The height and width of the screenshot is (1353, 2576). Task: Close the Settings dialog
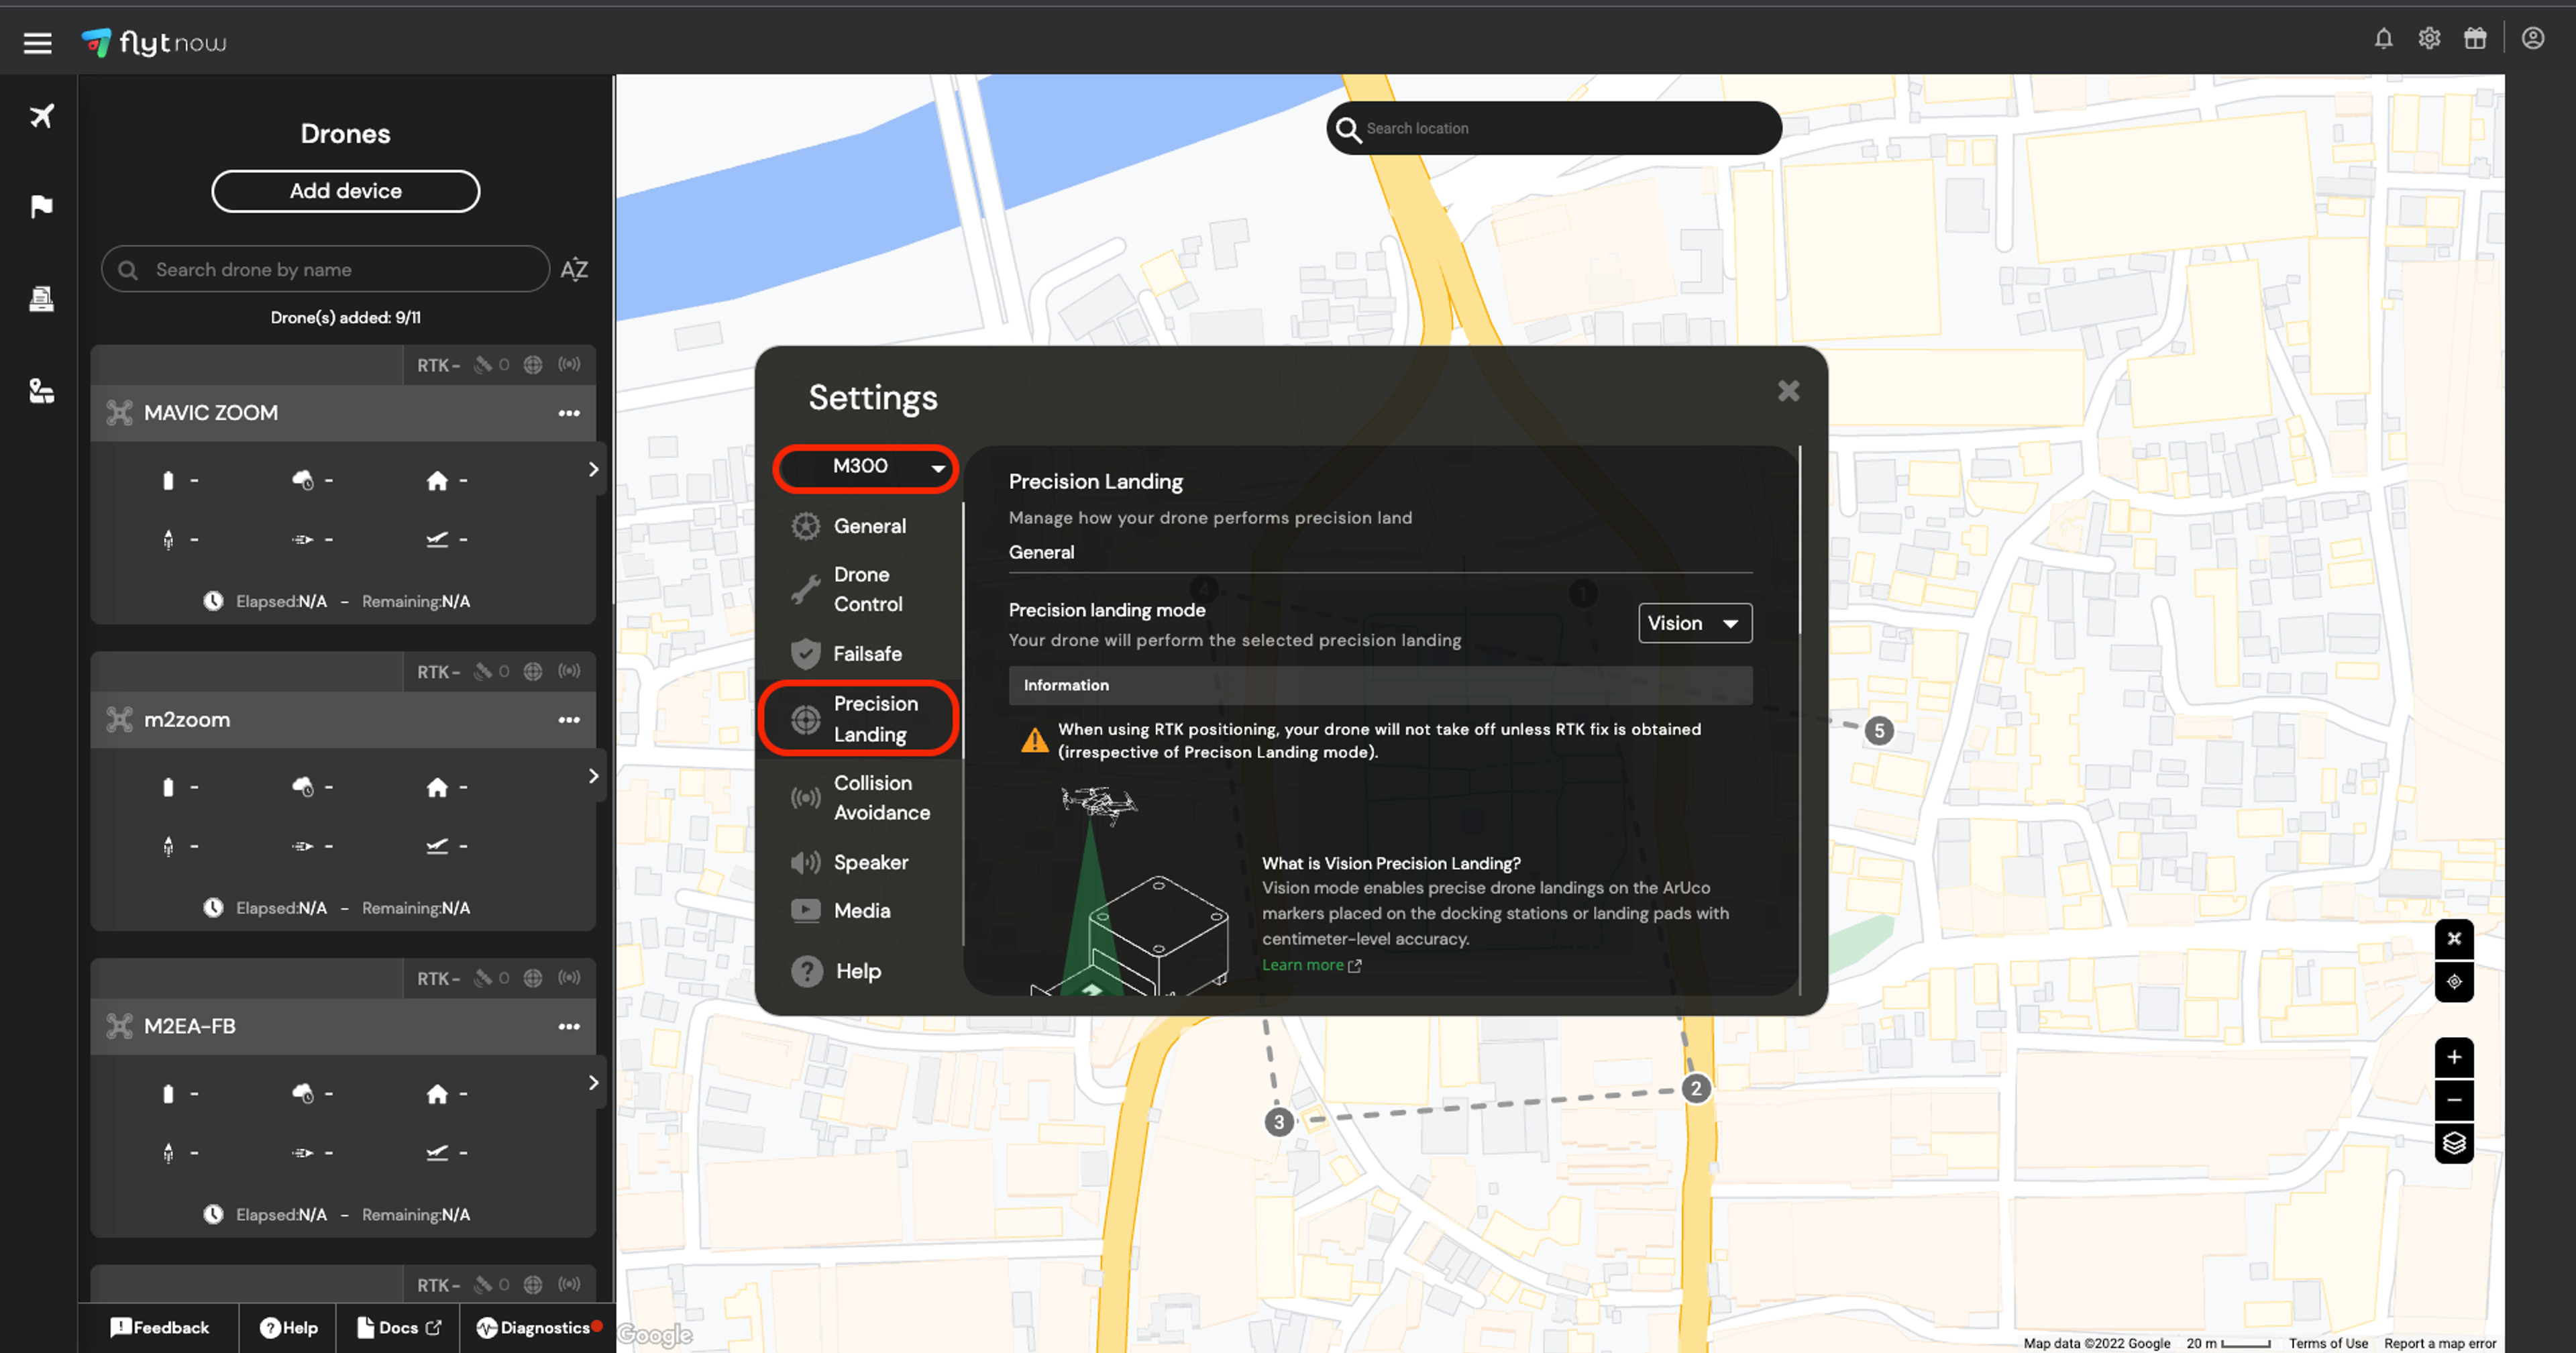(1788, 391)
